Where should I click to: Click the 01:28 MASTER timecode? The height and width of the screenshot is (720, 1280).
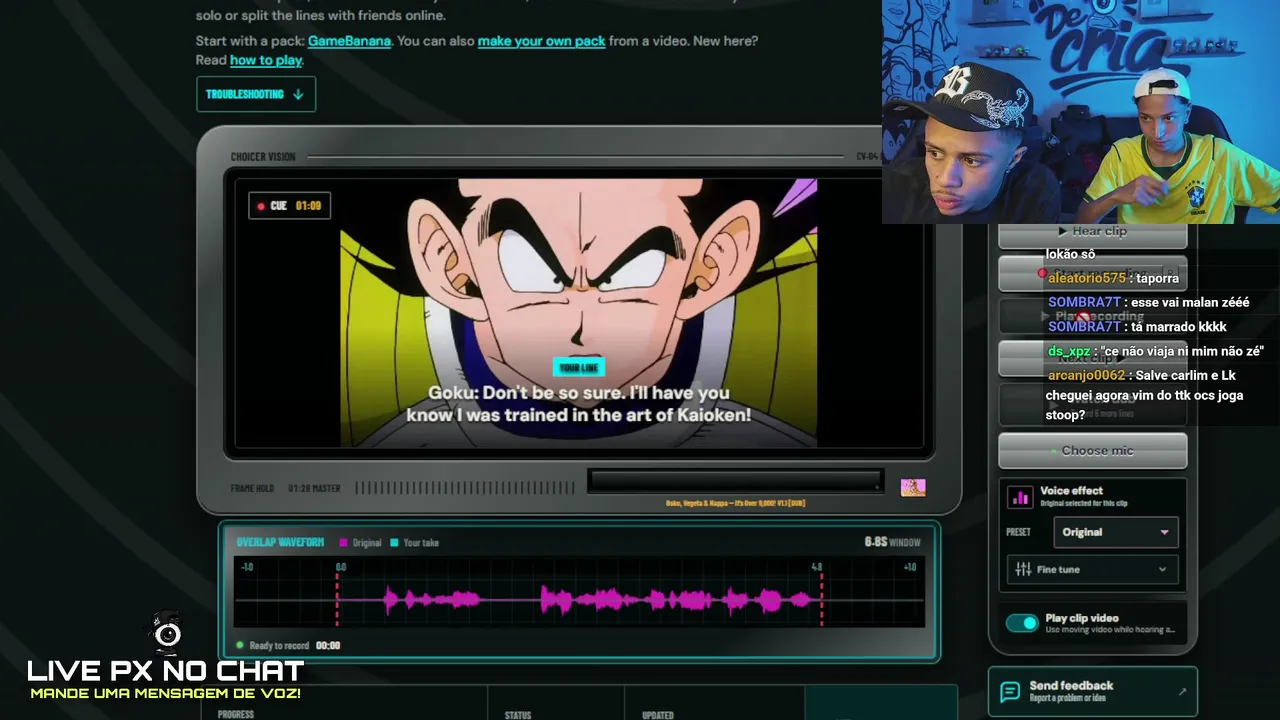pyautogui.click(x=314, y=488)
